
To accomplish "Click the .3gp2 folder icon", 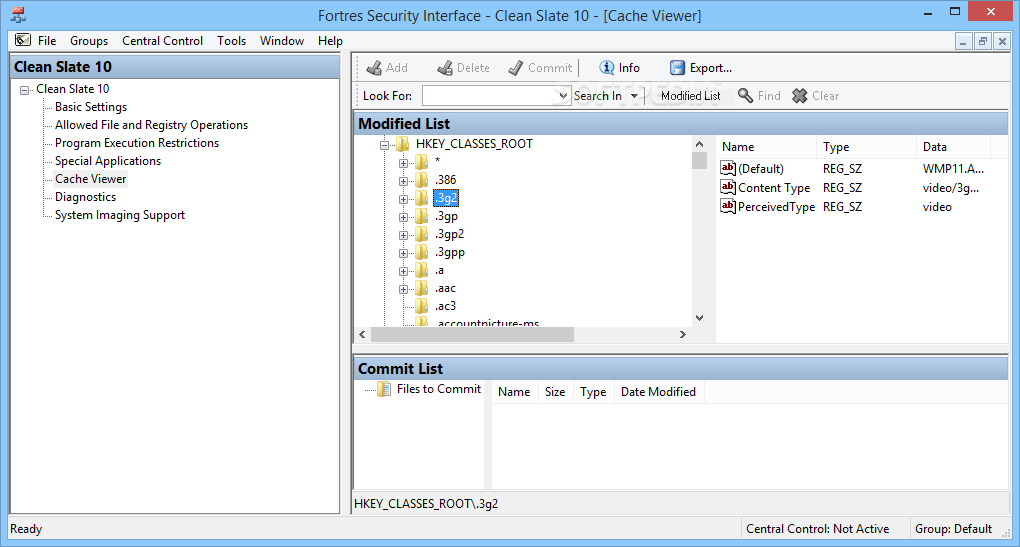I will pos(422,233).
